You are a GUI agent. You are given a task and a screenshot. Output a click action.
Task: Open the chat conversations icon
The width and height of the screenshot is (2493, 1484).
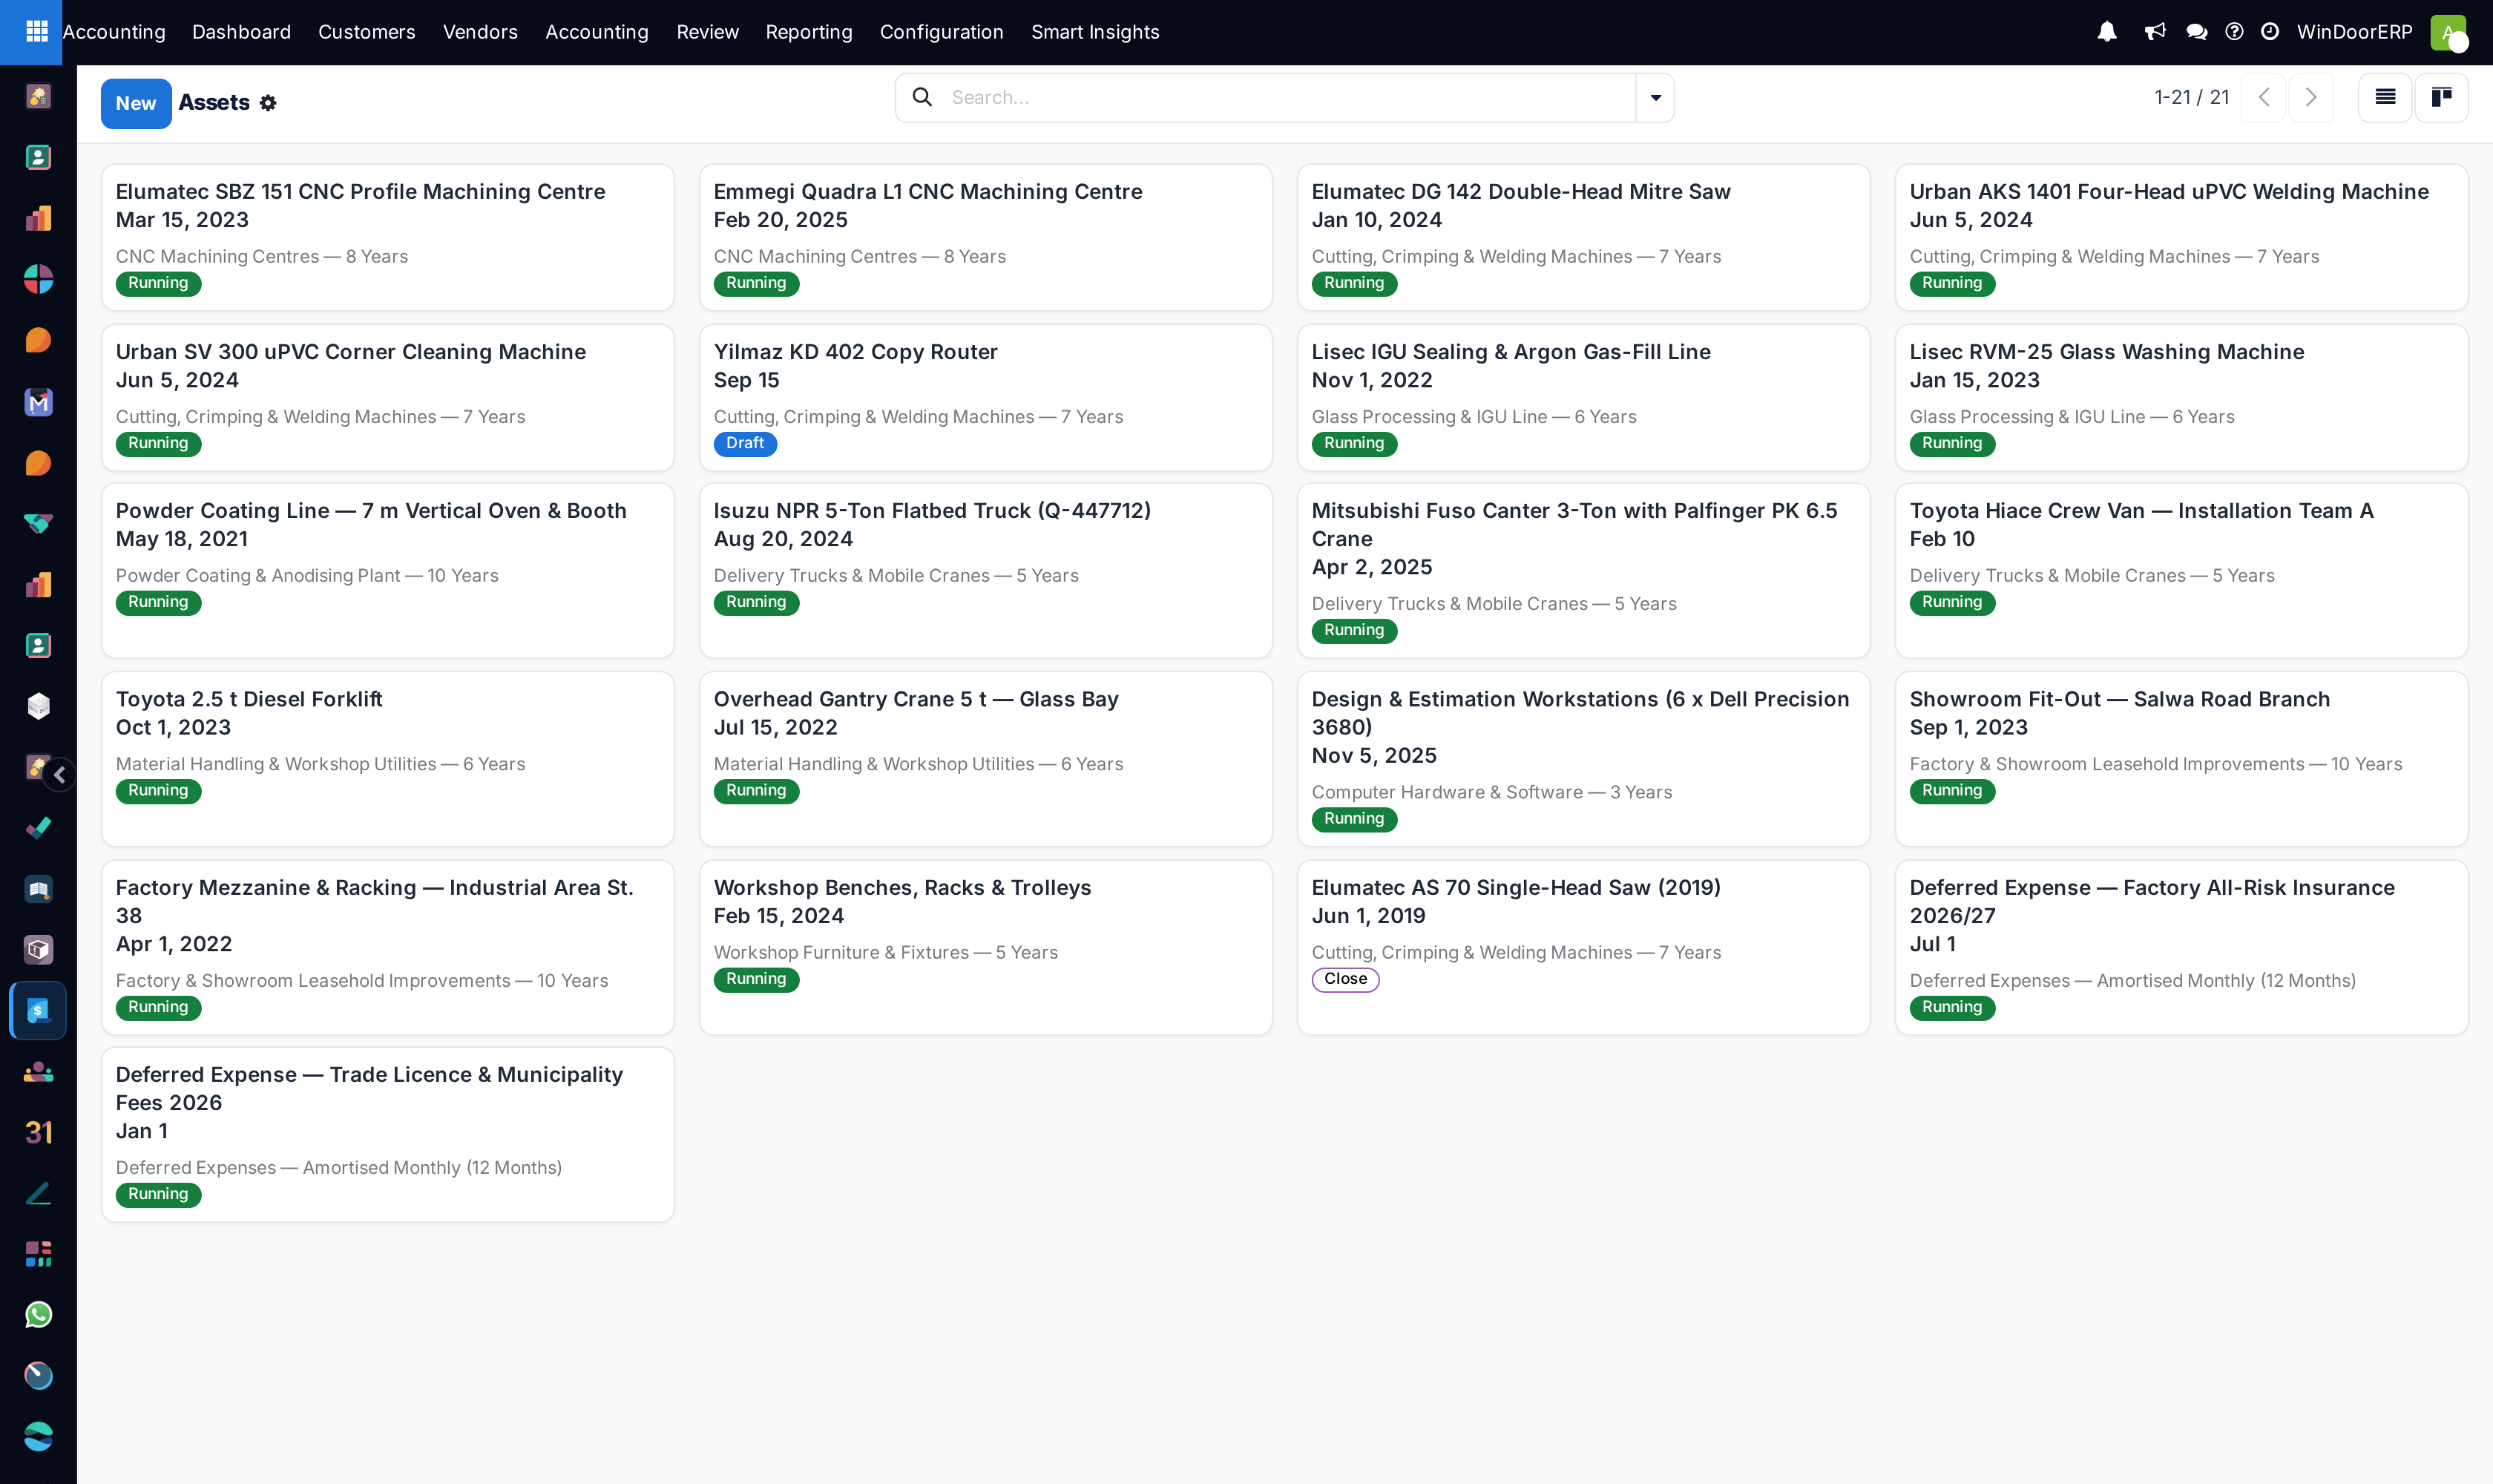coord(2196,32)
